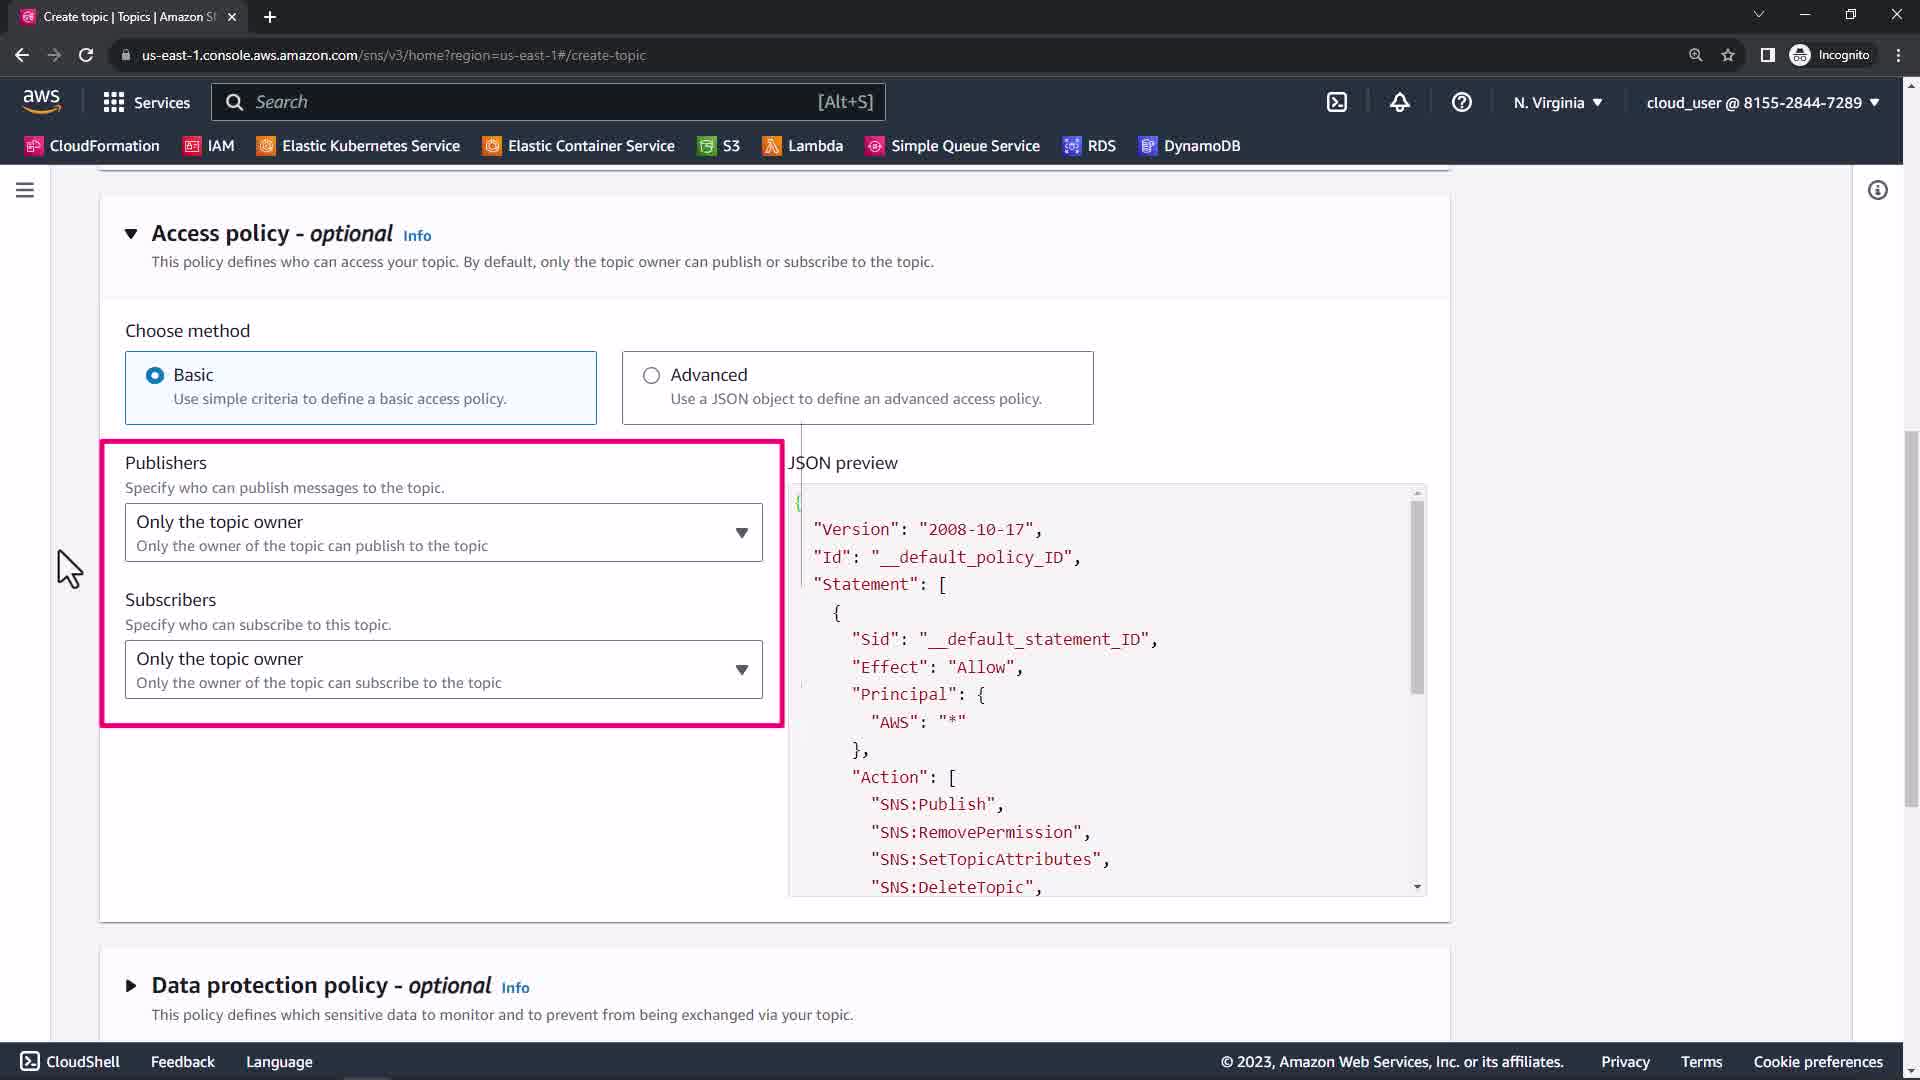Screen dimensions: 1920x1080
Task: Expand the Data protection policy section
Action: [131, 986]
